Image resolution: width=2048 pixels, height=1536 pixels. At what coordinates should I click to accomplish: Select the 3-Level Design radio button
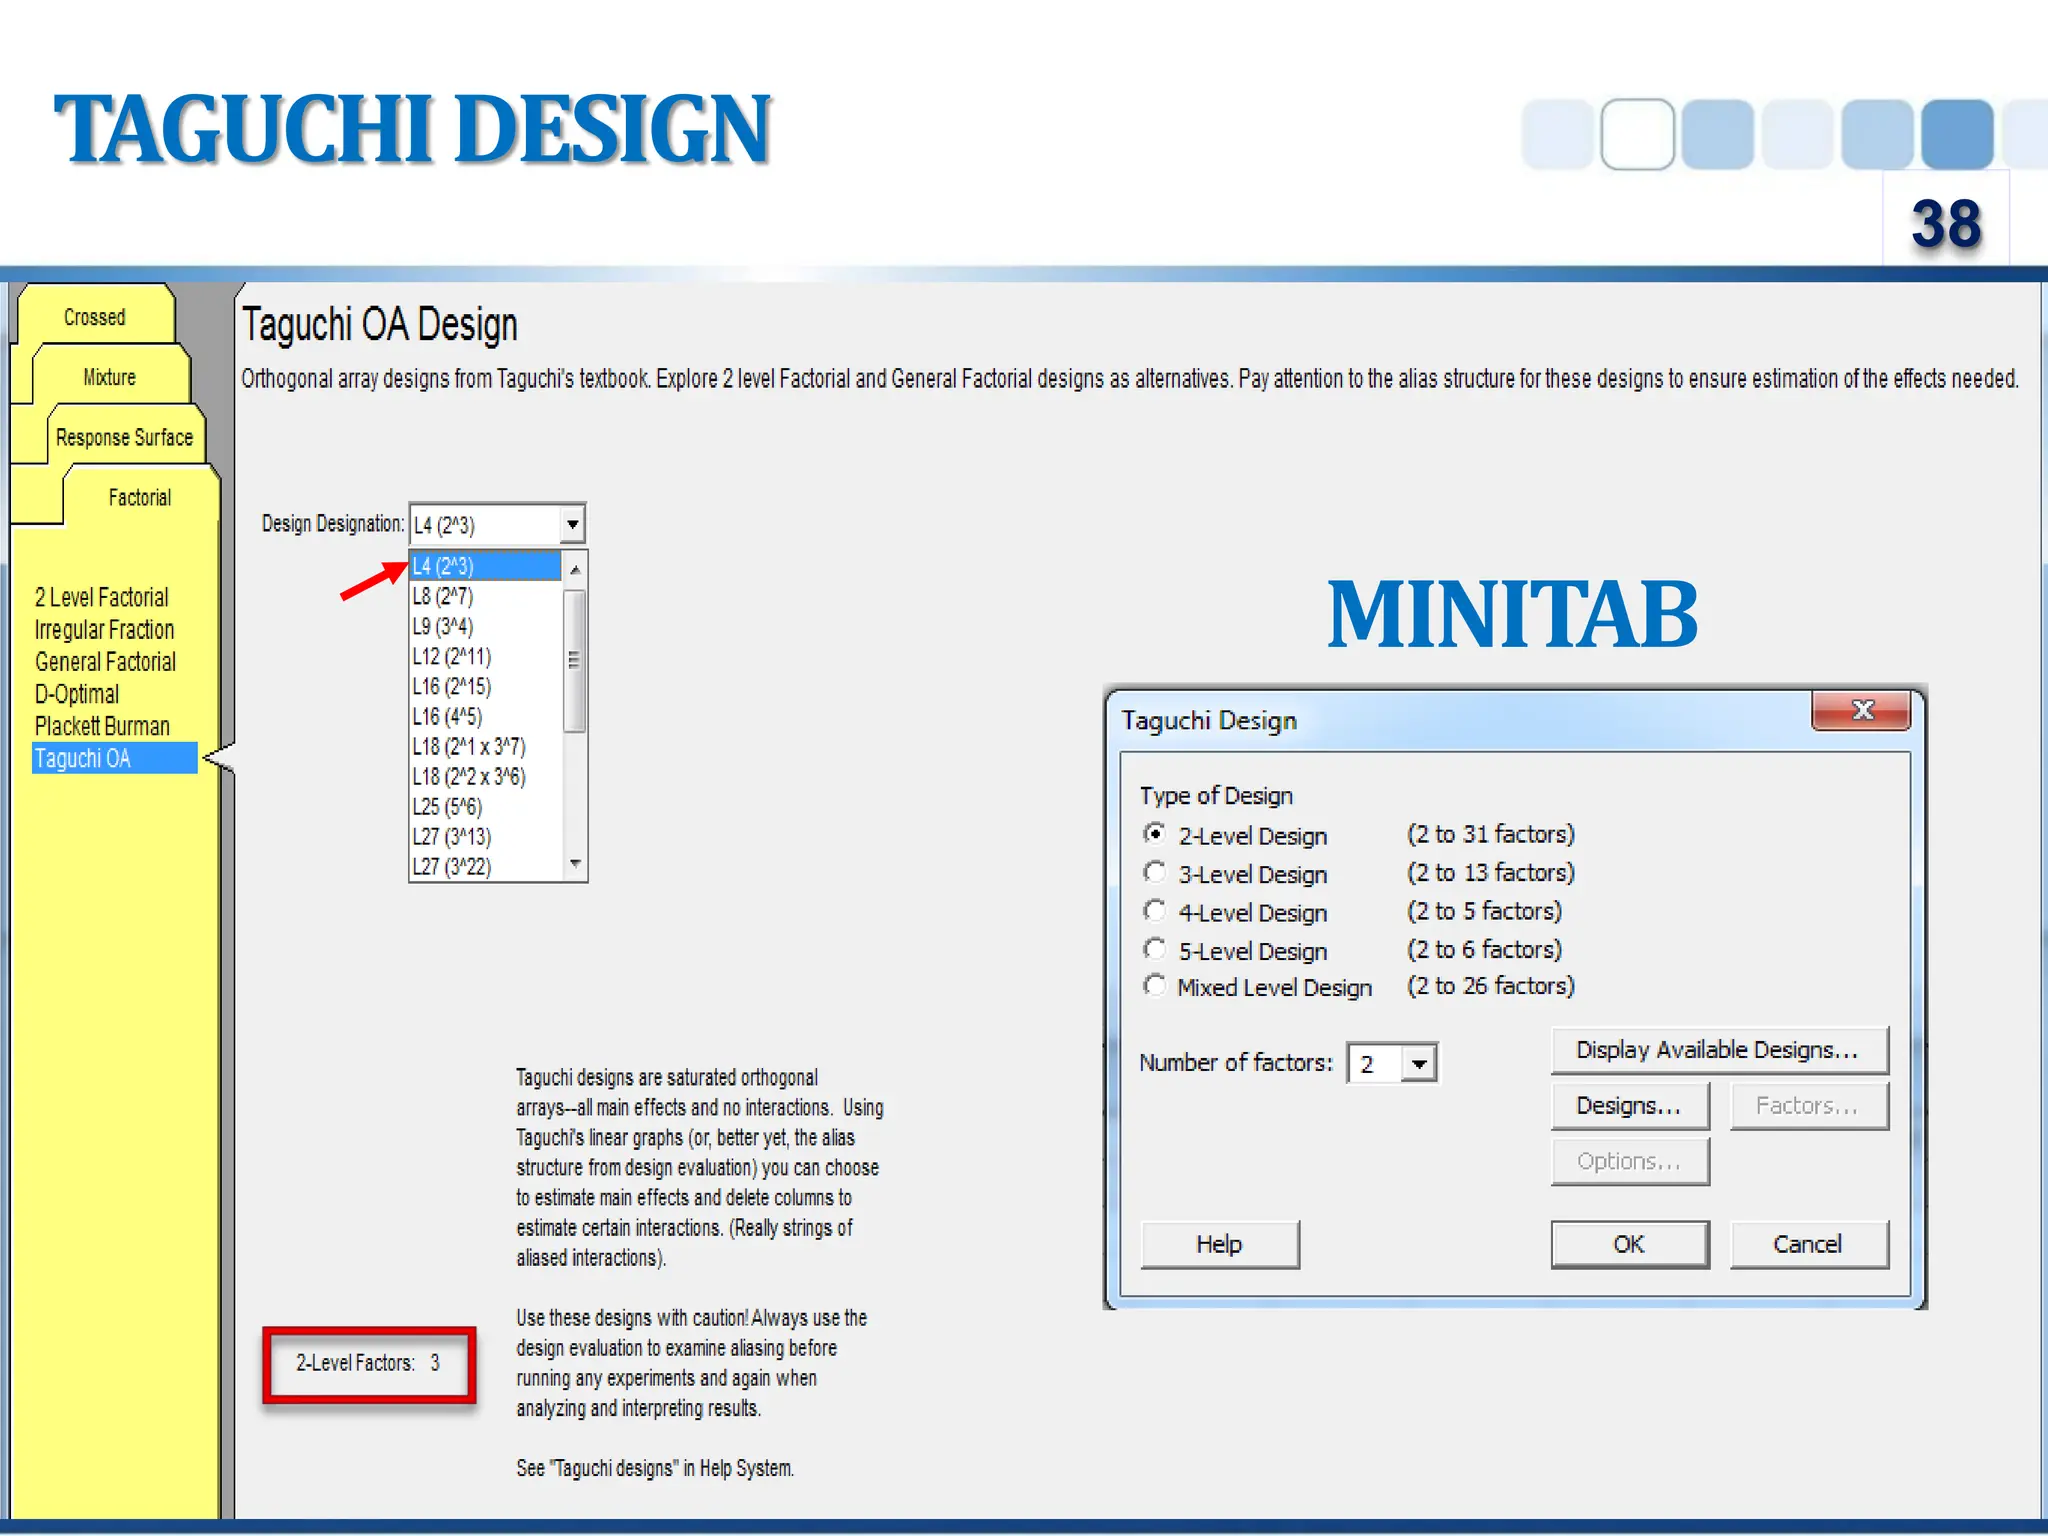coord(1155,873)
